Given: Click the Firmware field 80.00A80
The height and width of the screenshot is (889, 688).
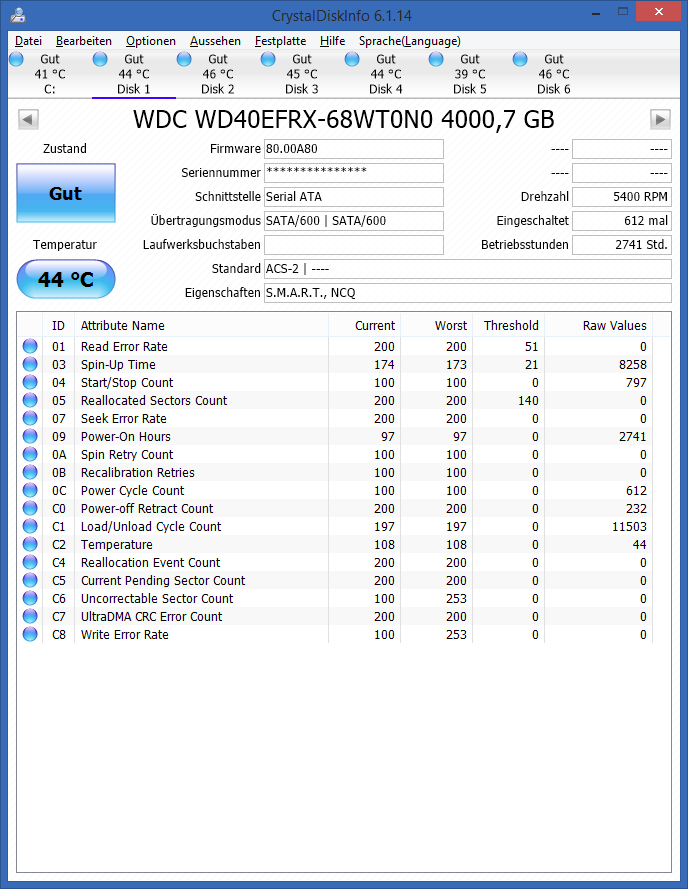Looking at the screenshot, I should pos(354,149).
